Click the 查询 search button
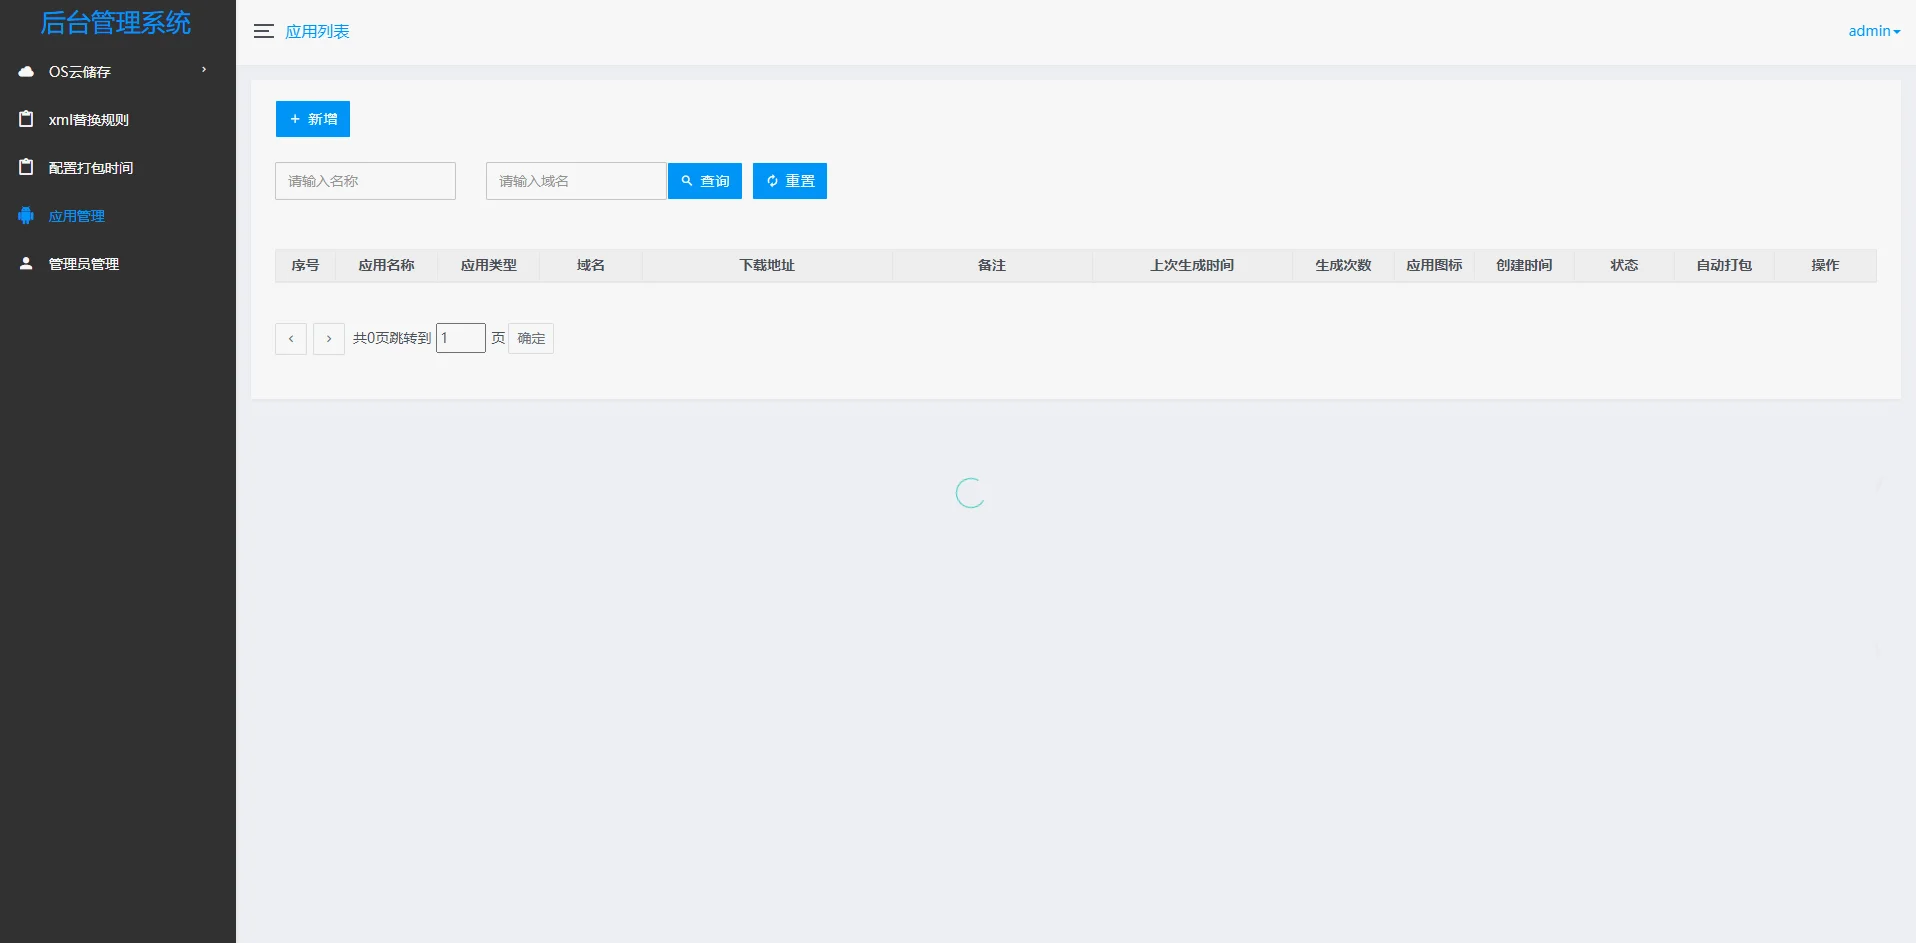The height and width of the screenshot is (943, 1916). tap(705, 181)
